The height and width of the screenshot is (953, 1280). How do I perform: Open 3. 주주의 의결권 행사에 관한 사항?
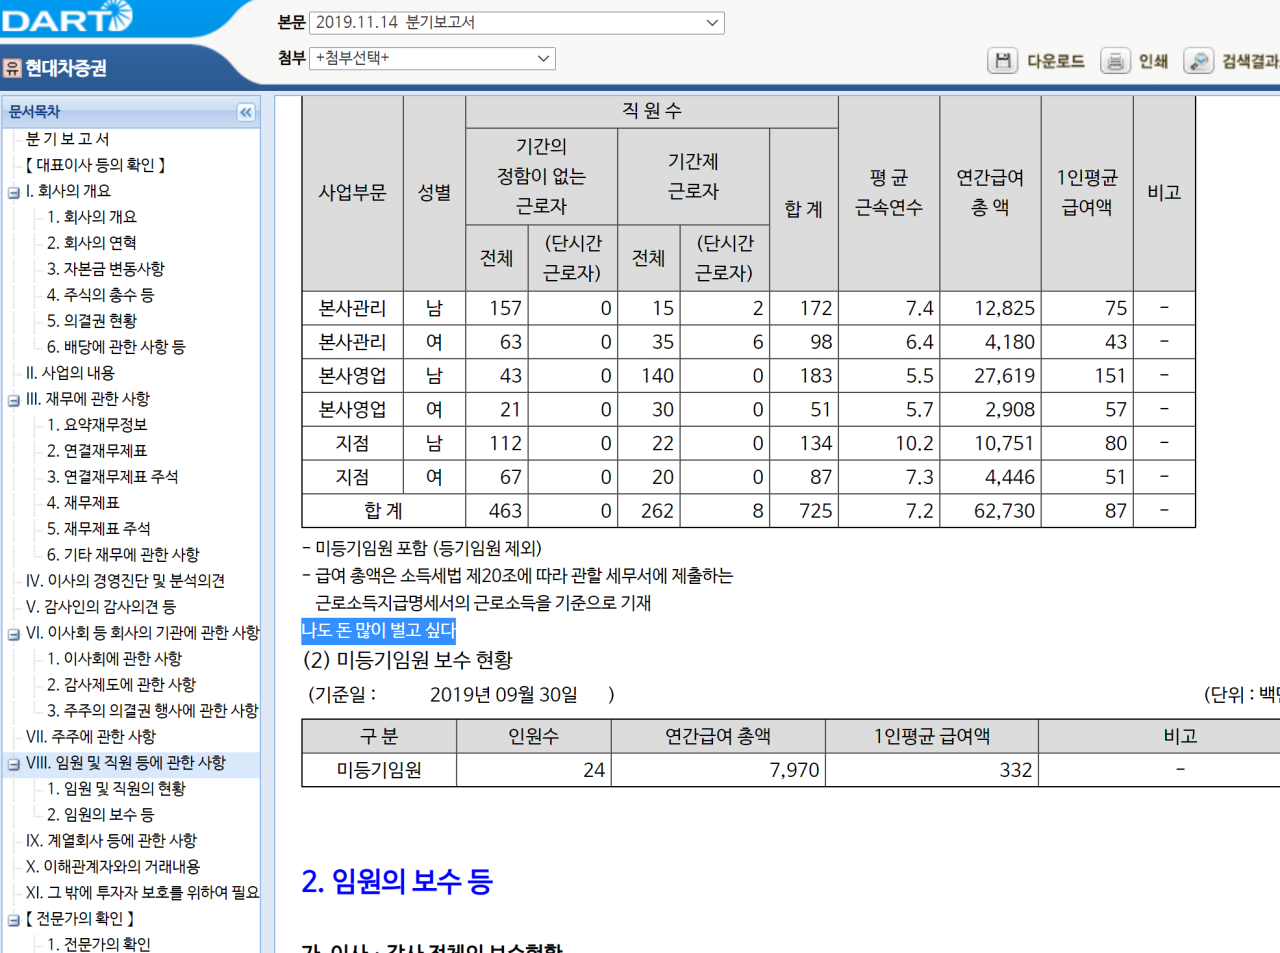tap(153, 711)
